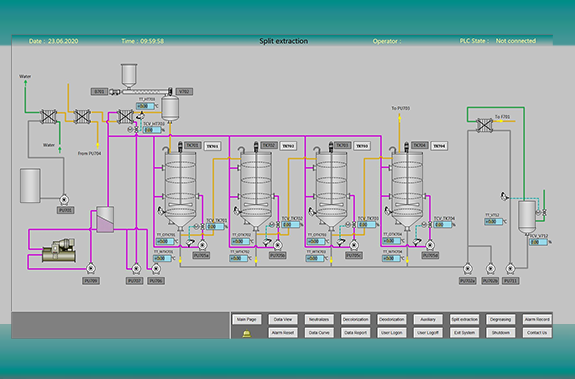Click the white TK703 tank button
Image resolution: width=575 pixels, height=379 pixels.
pos(362,146)
